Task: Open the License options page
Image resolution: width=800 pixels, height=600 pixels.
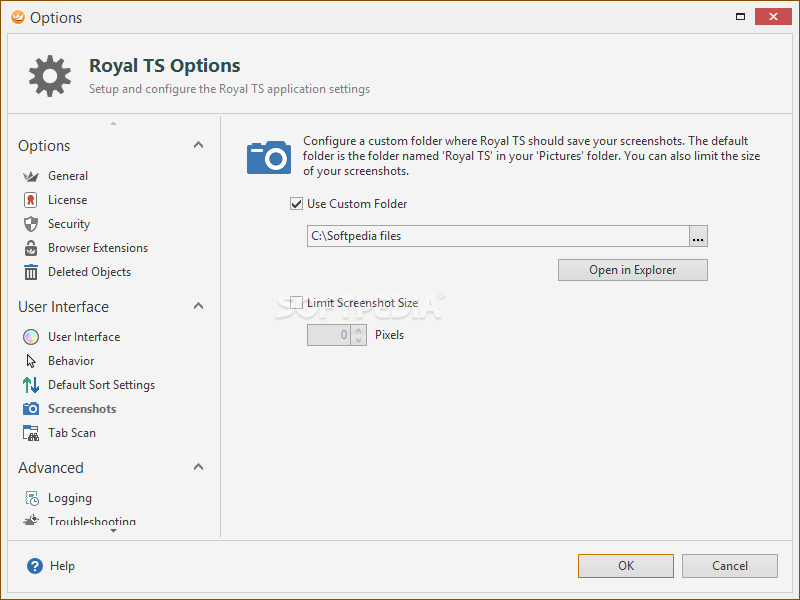Action: 67,200
